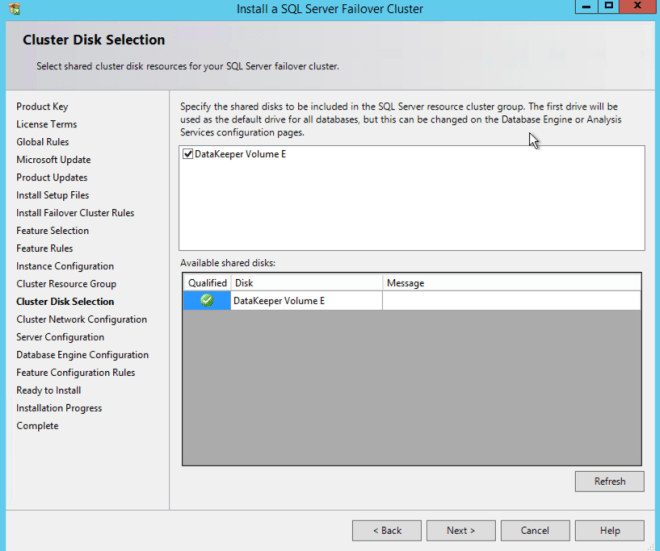
Task: Go to Feature Selection step
Action: pos(52,231)
